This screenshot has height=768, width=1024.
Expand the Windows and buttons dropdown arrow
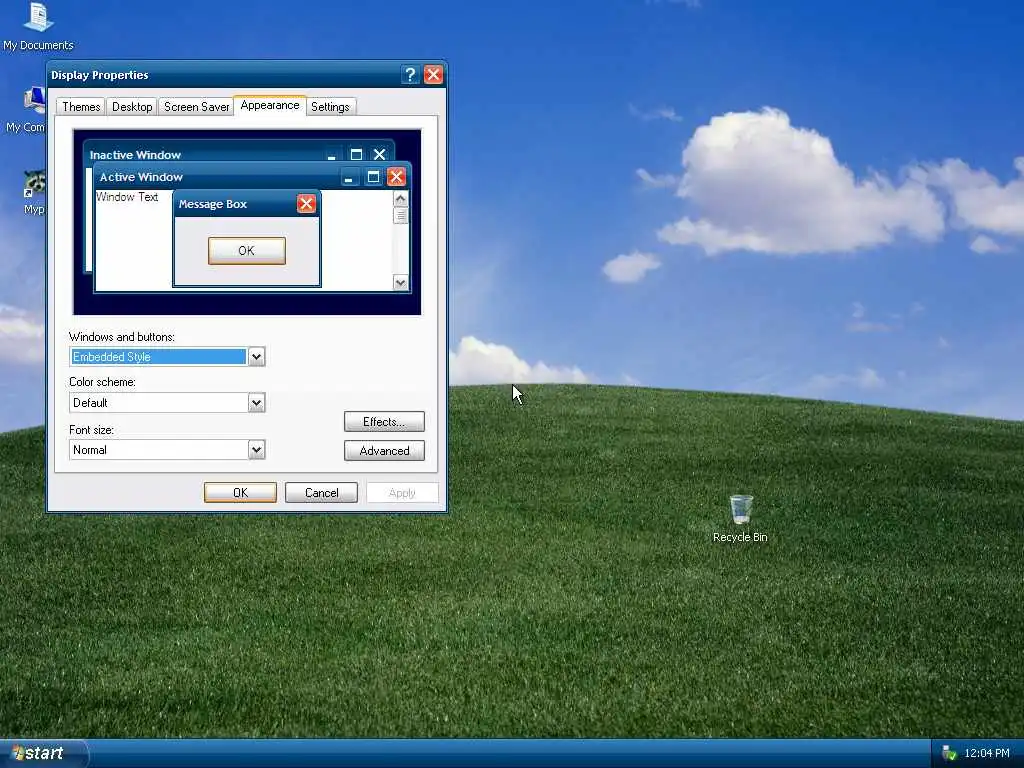coord(257,357)
